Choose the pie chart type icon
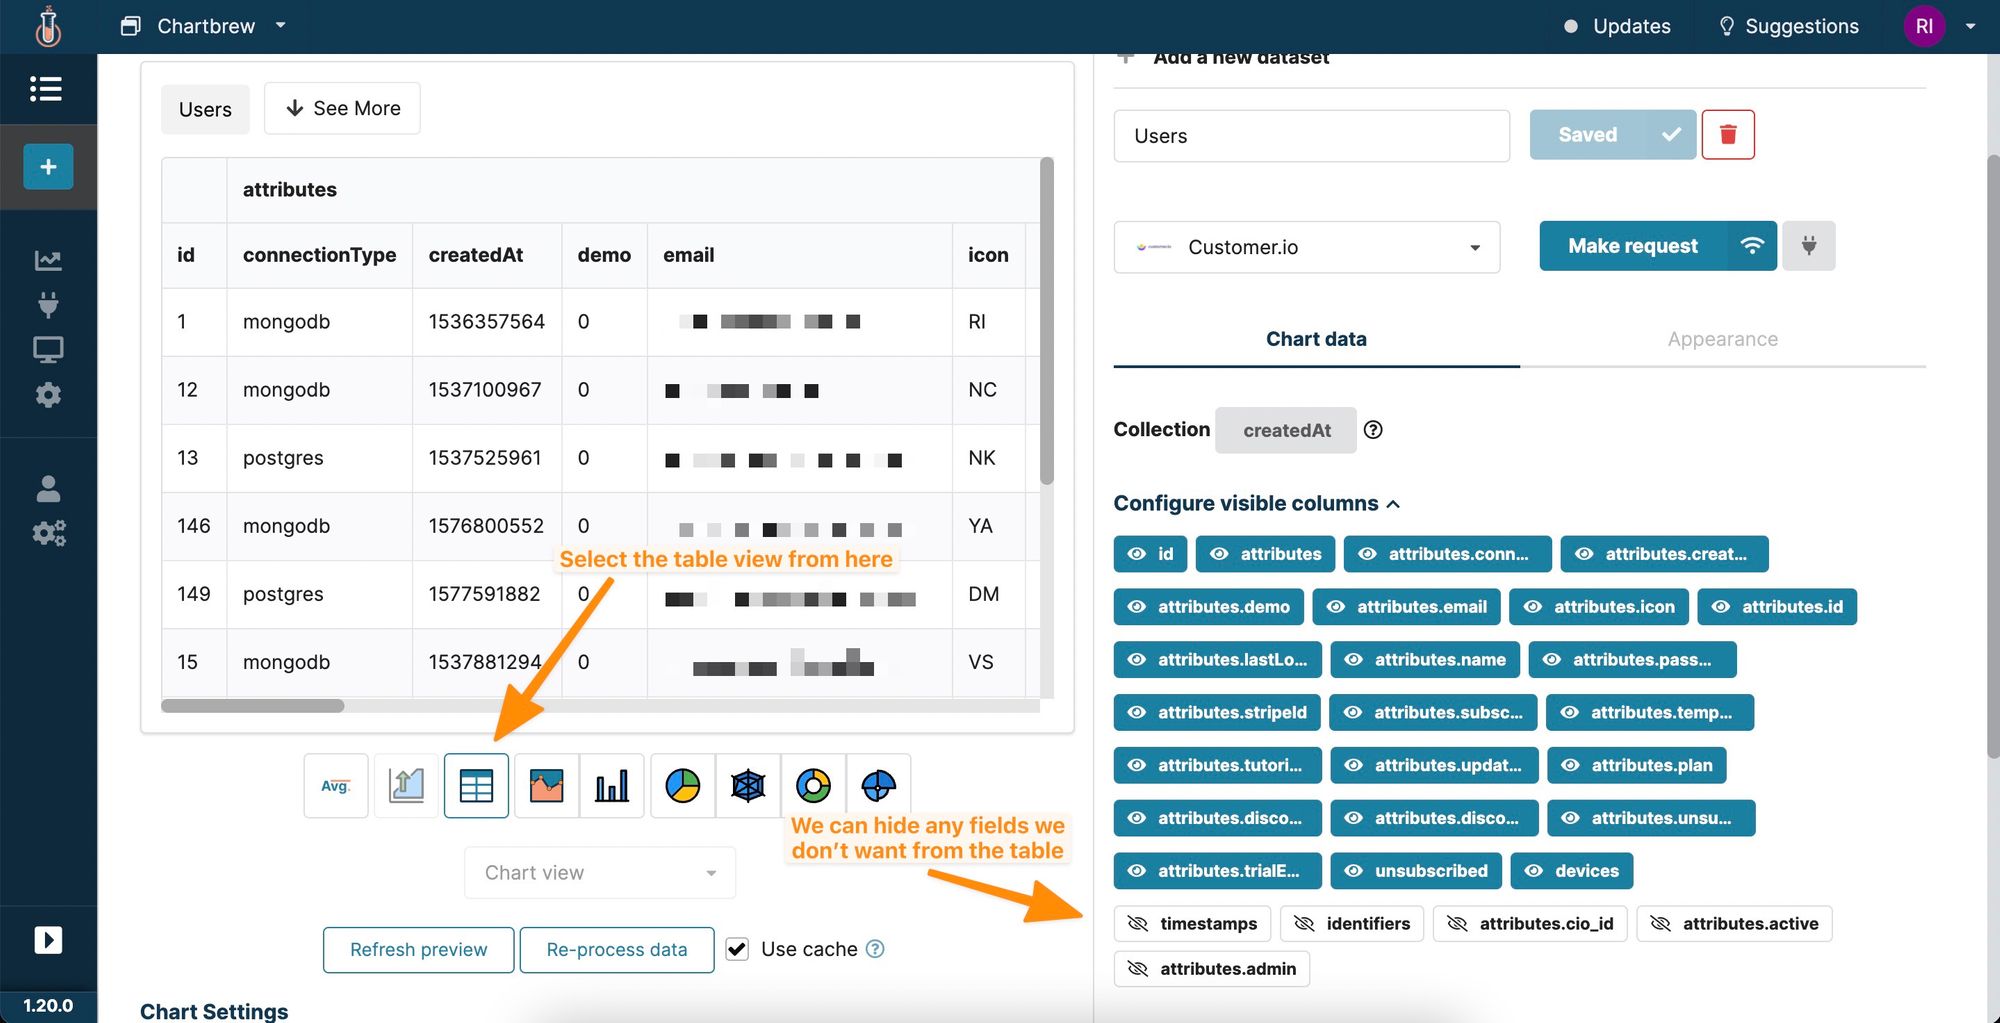The image size is (2000, 1023). [682, 786]
